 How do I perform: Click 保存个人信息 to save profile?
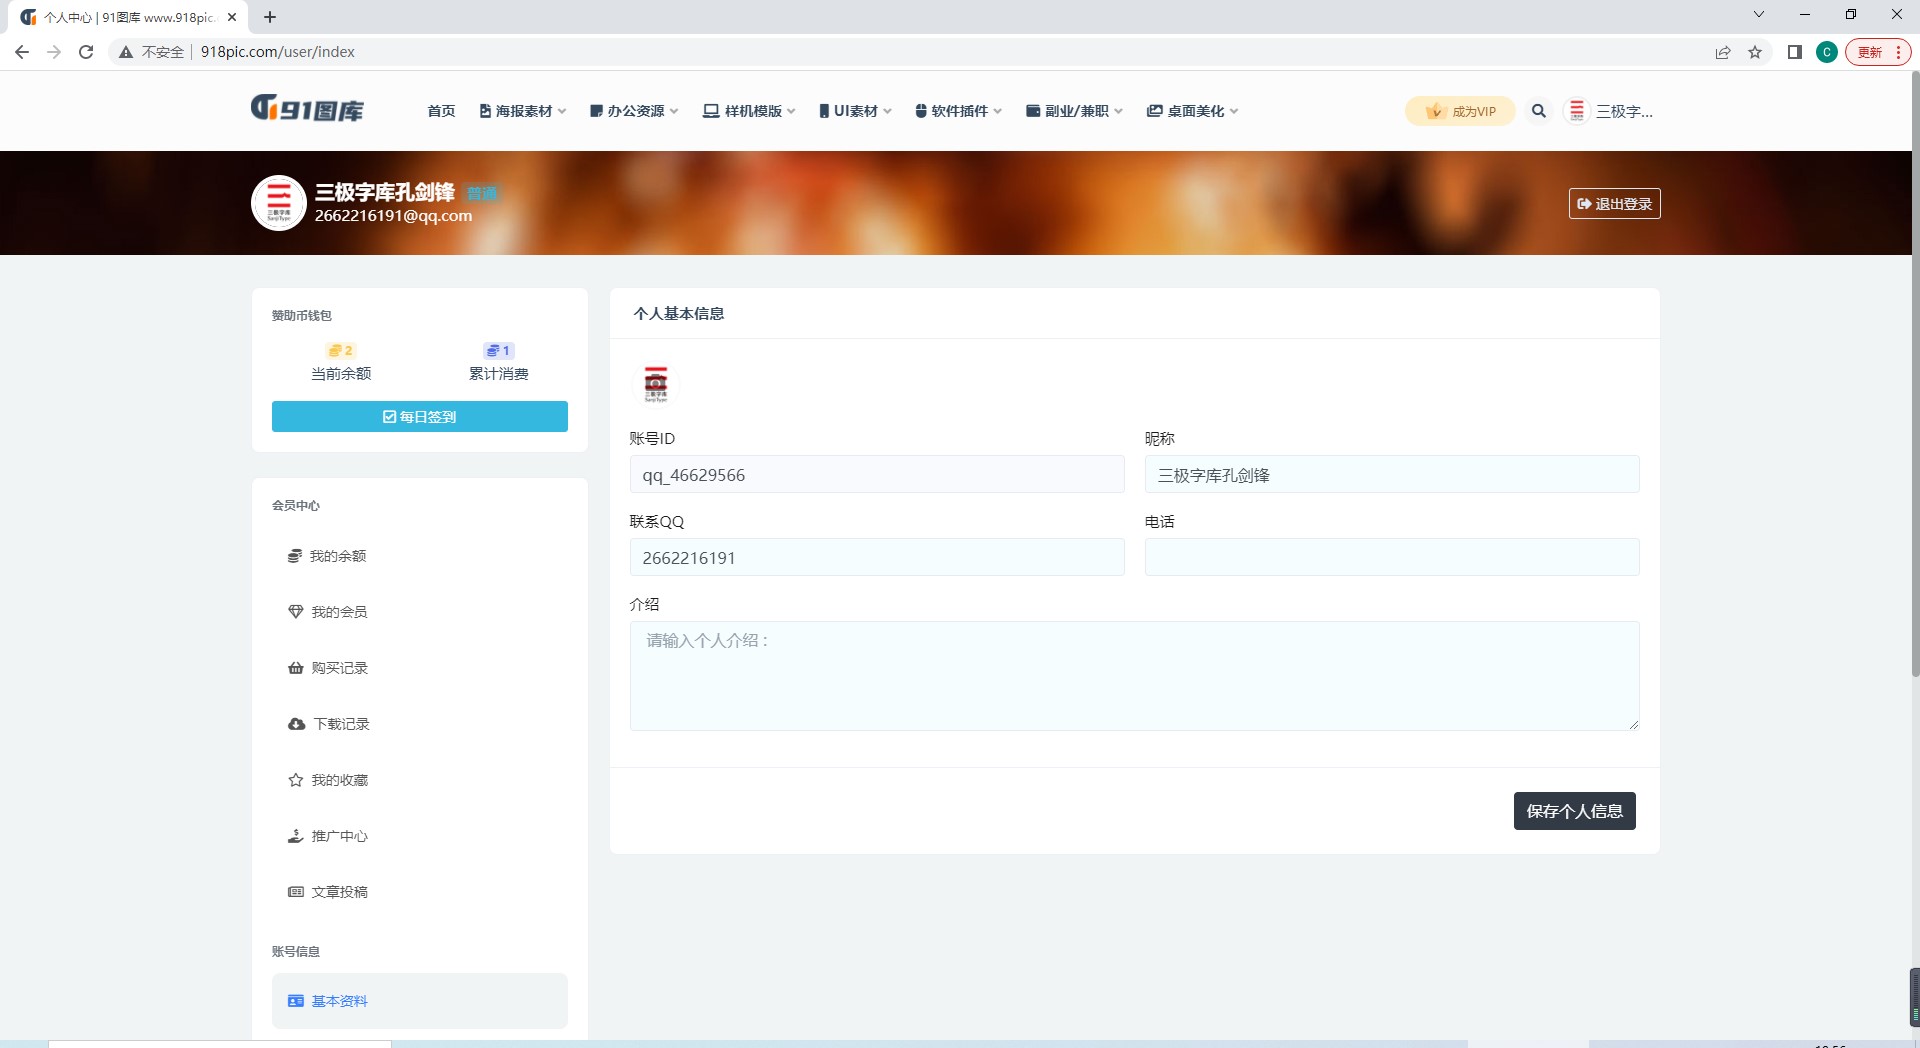[1573, 811]
